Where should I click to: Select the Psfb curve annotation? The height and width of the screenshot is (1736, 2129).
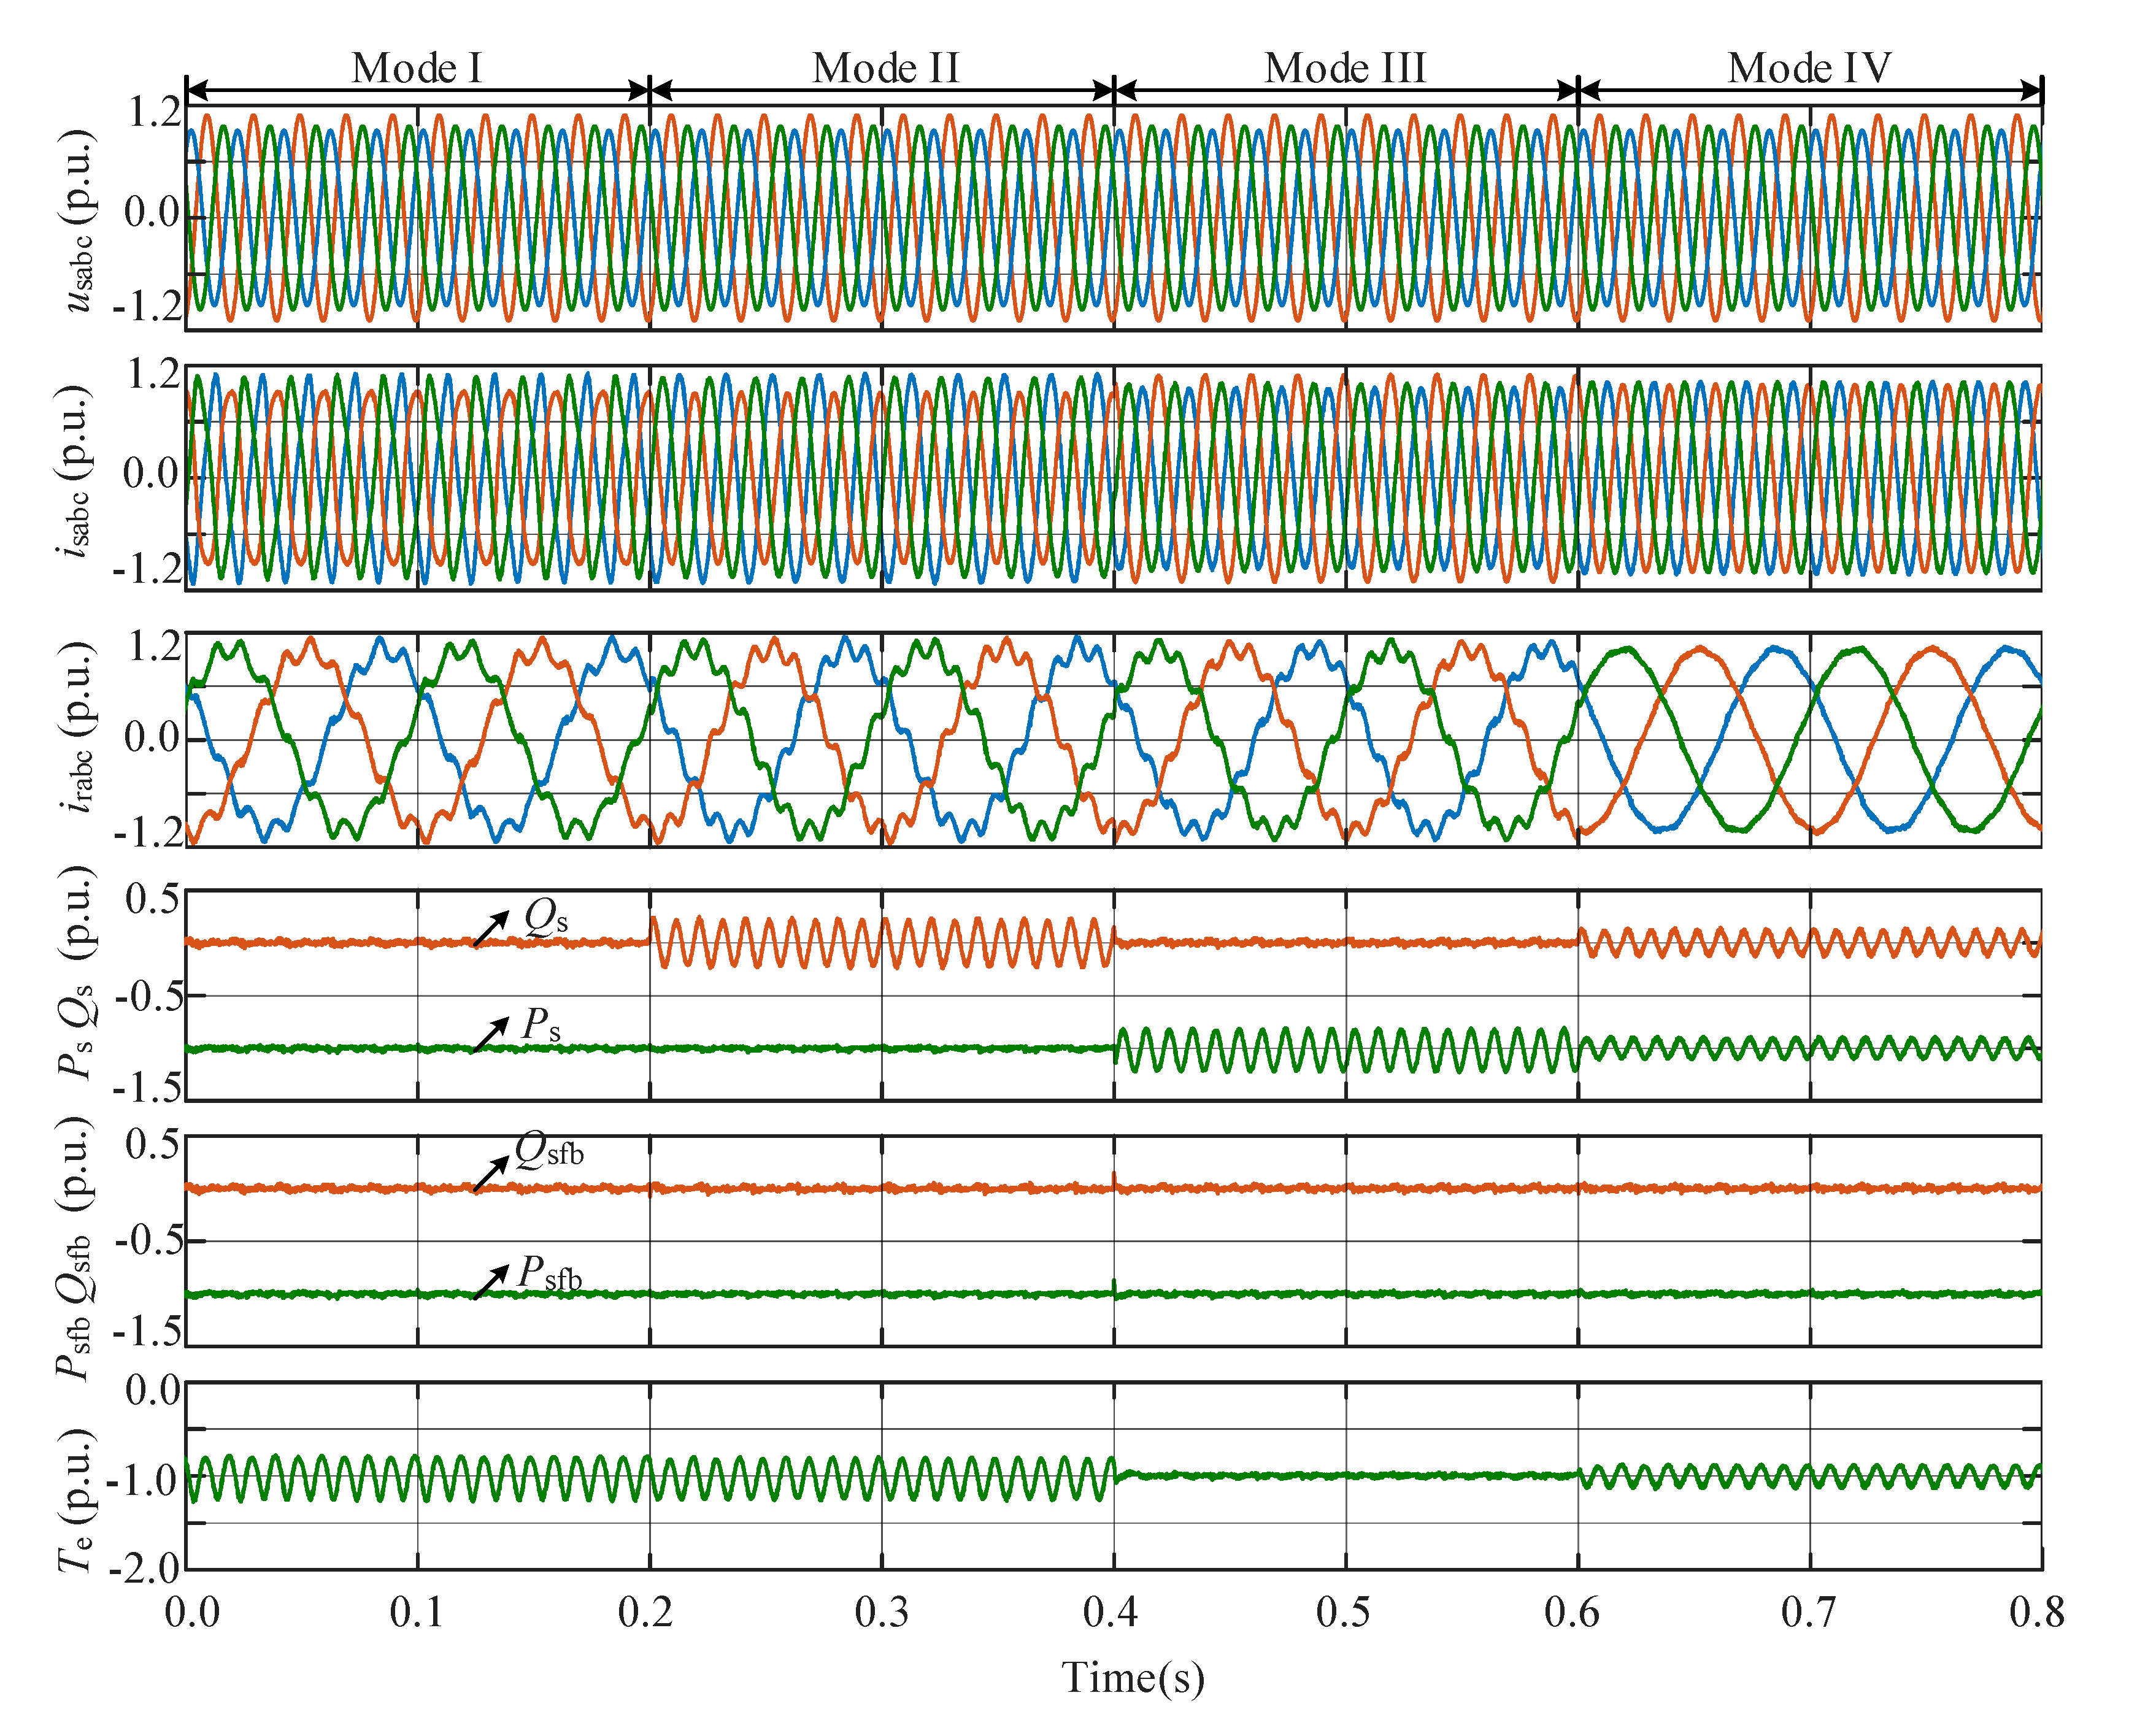pos(549,1274)
